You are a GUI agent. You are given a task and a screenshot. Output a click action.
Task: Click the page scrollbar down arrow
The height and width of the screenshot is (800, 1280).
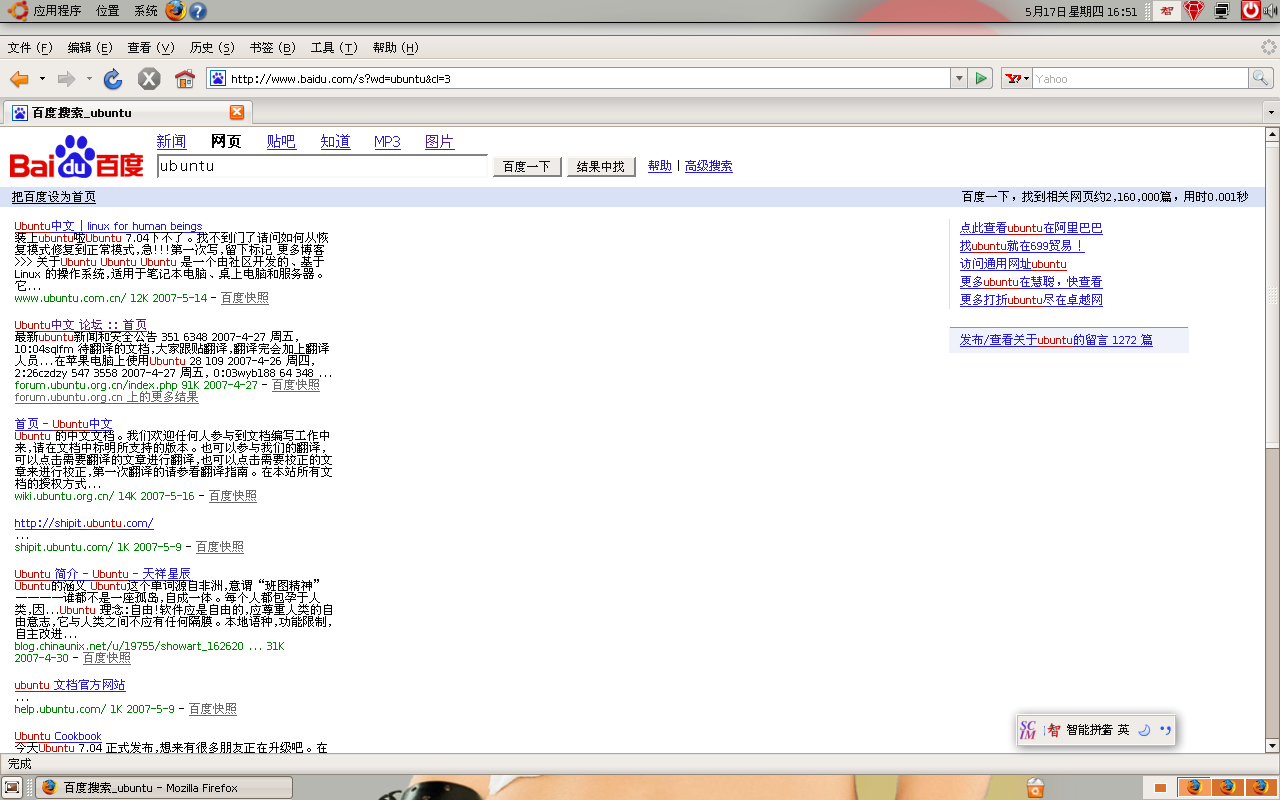point(1272,746)
